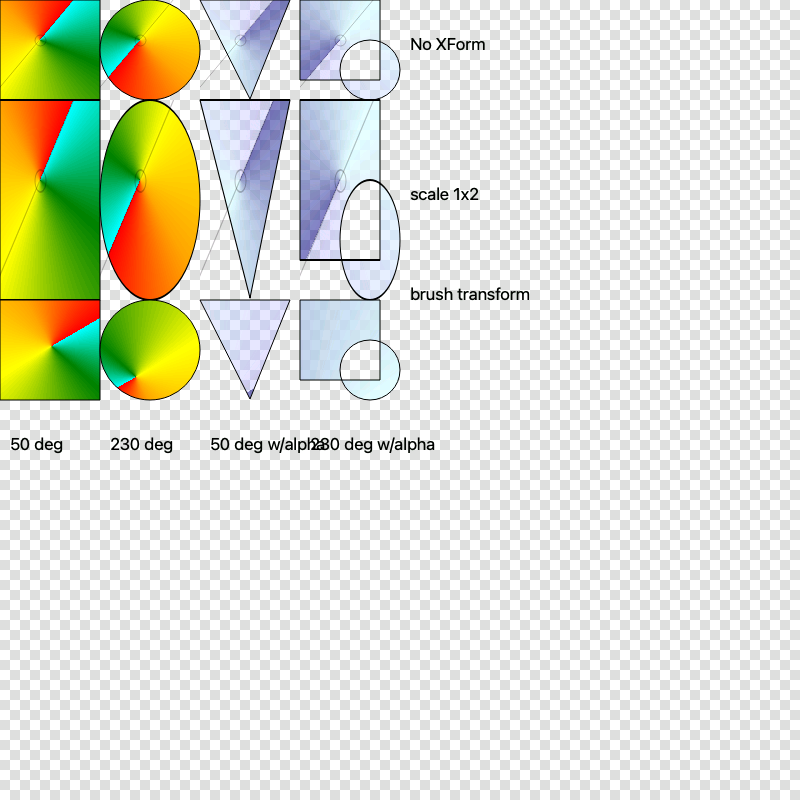
Task: Select the top-row rainbow gradient circle
Action: tap(150, 50)
